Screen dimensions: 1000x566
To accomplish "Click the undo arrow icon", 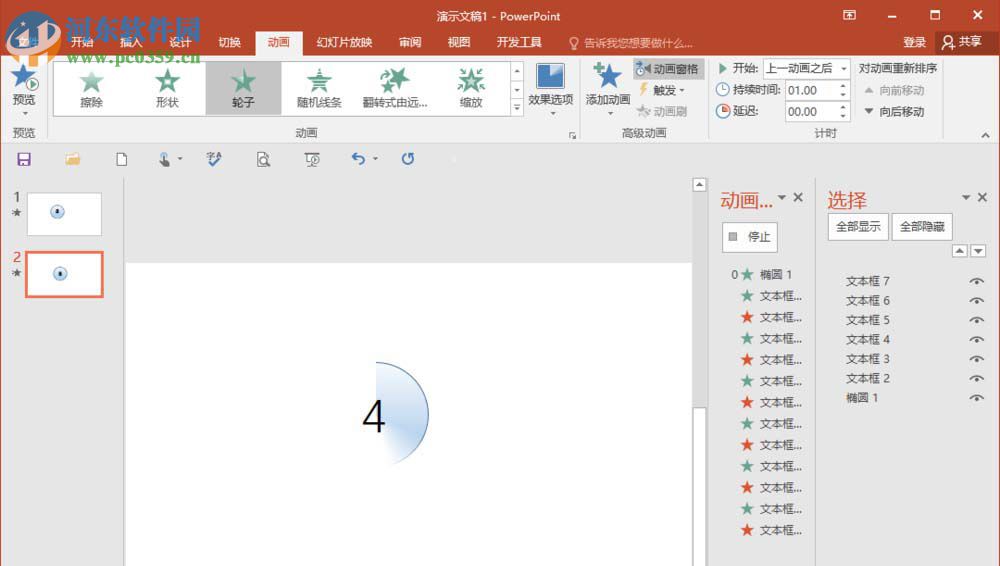I will (359, 159).
